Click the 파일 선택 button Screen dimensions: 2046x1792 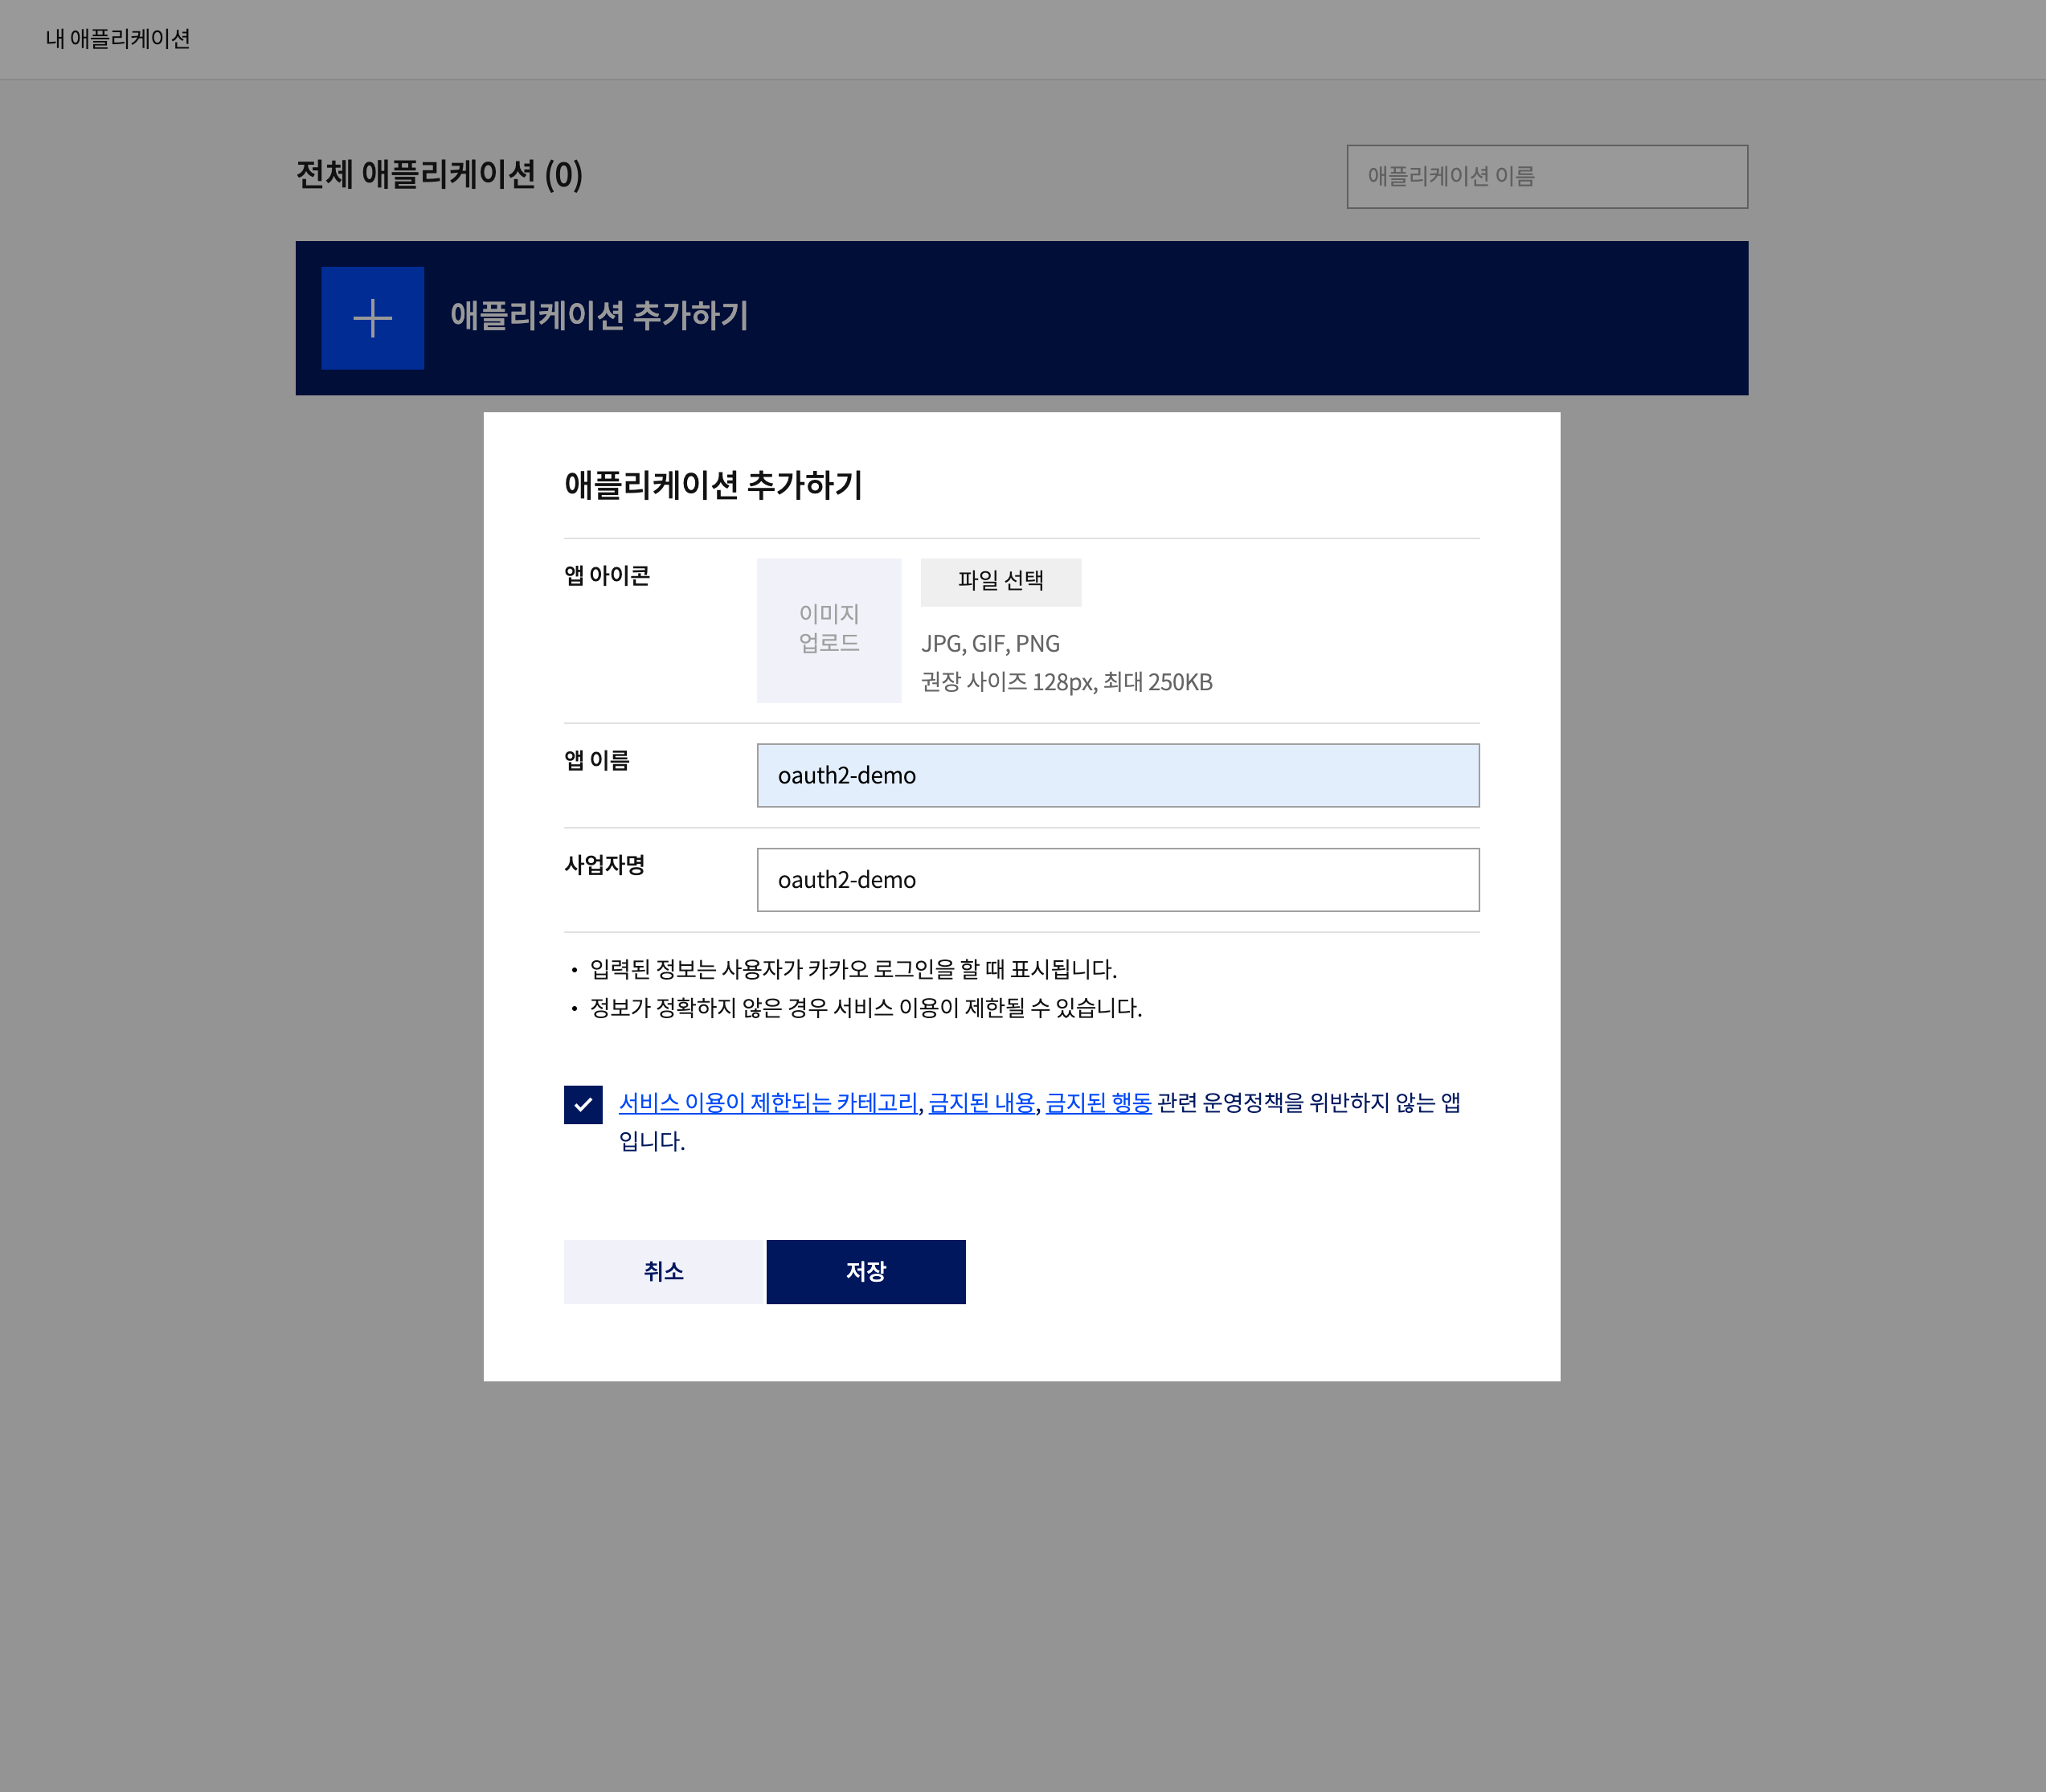pyautogui.click(x=1001, y=582)
